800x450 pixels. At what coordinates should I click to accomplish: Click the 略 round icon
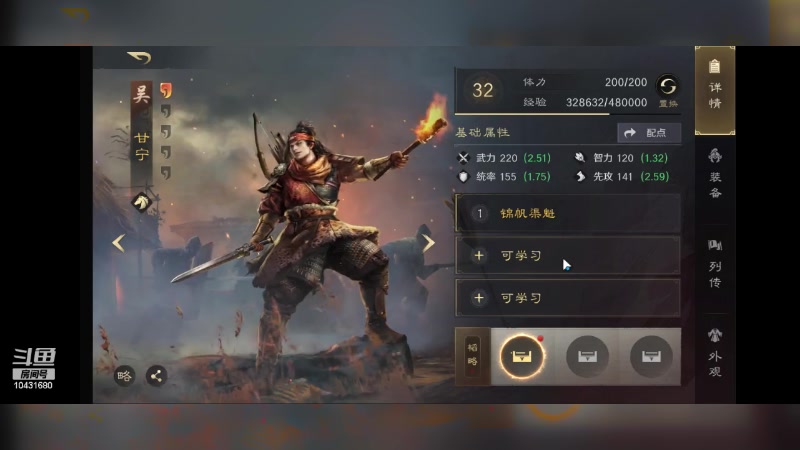(124, 377)
